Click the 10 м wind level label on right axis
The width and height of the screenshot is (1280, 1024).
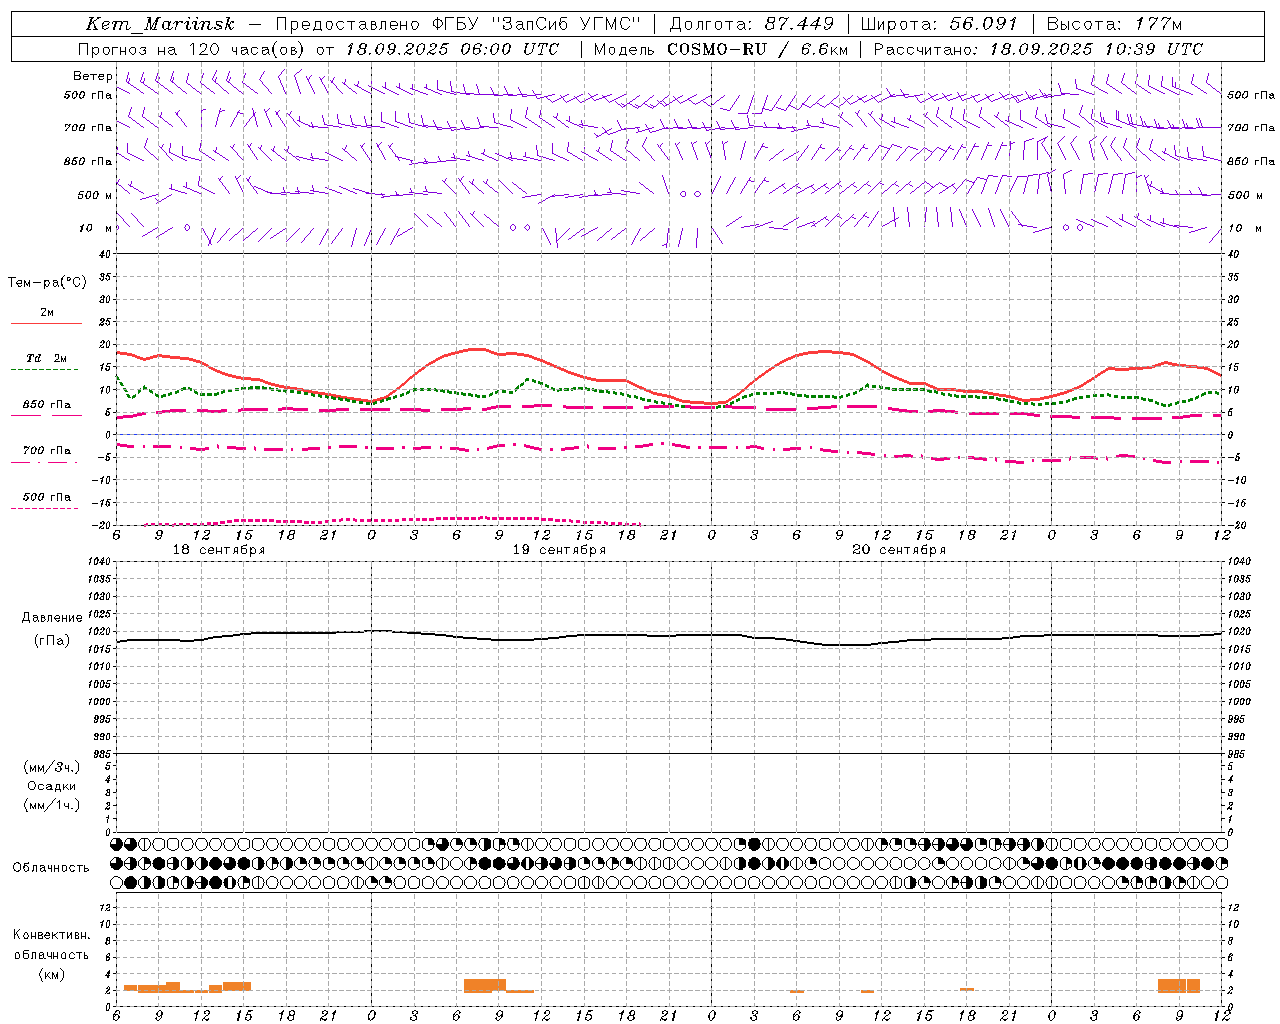click(1244, 228)
